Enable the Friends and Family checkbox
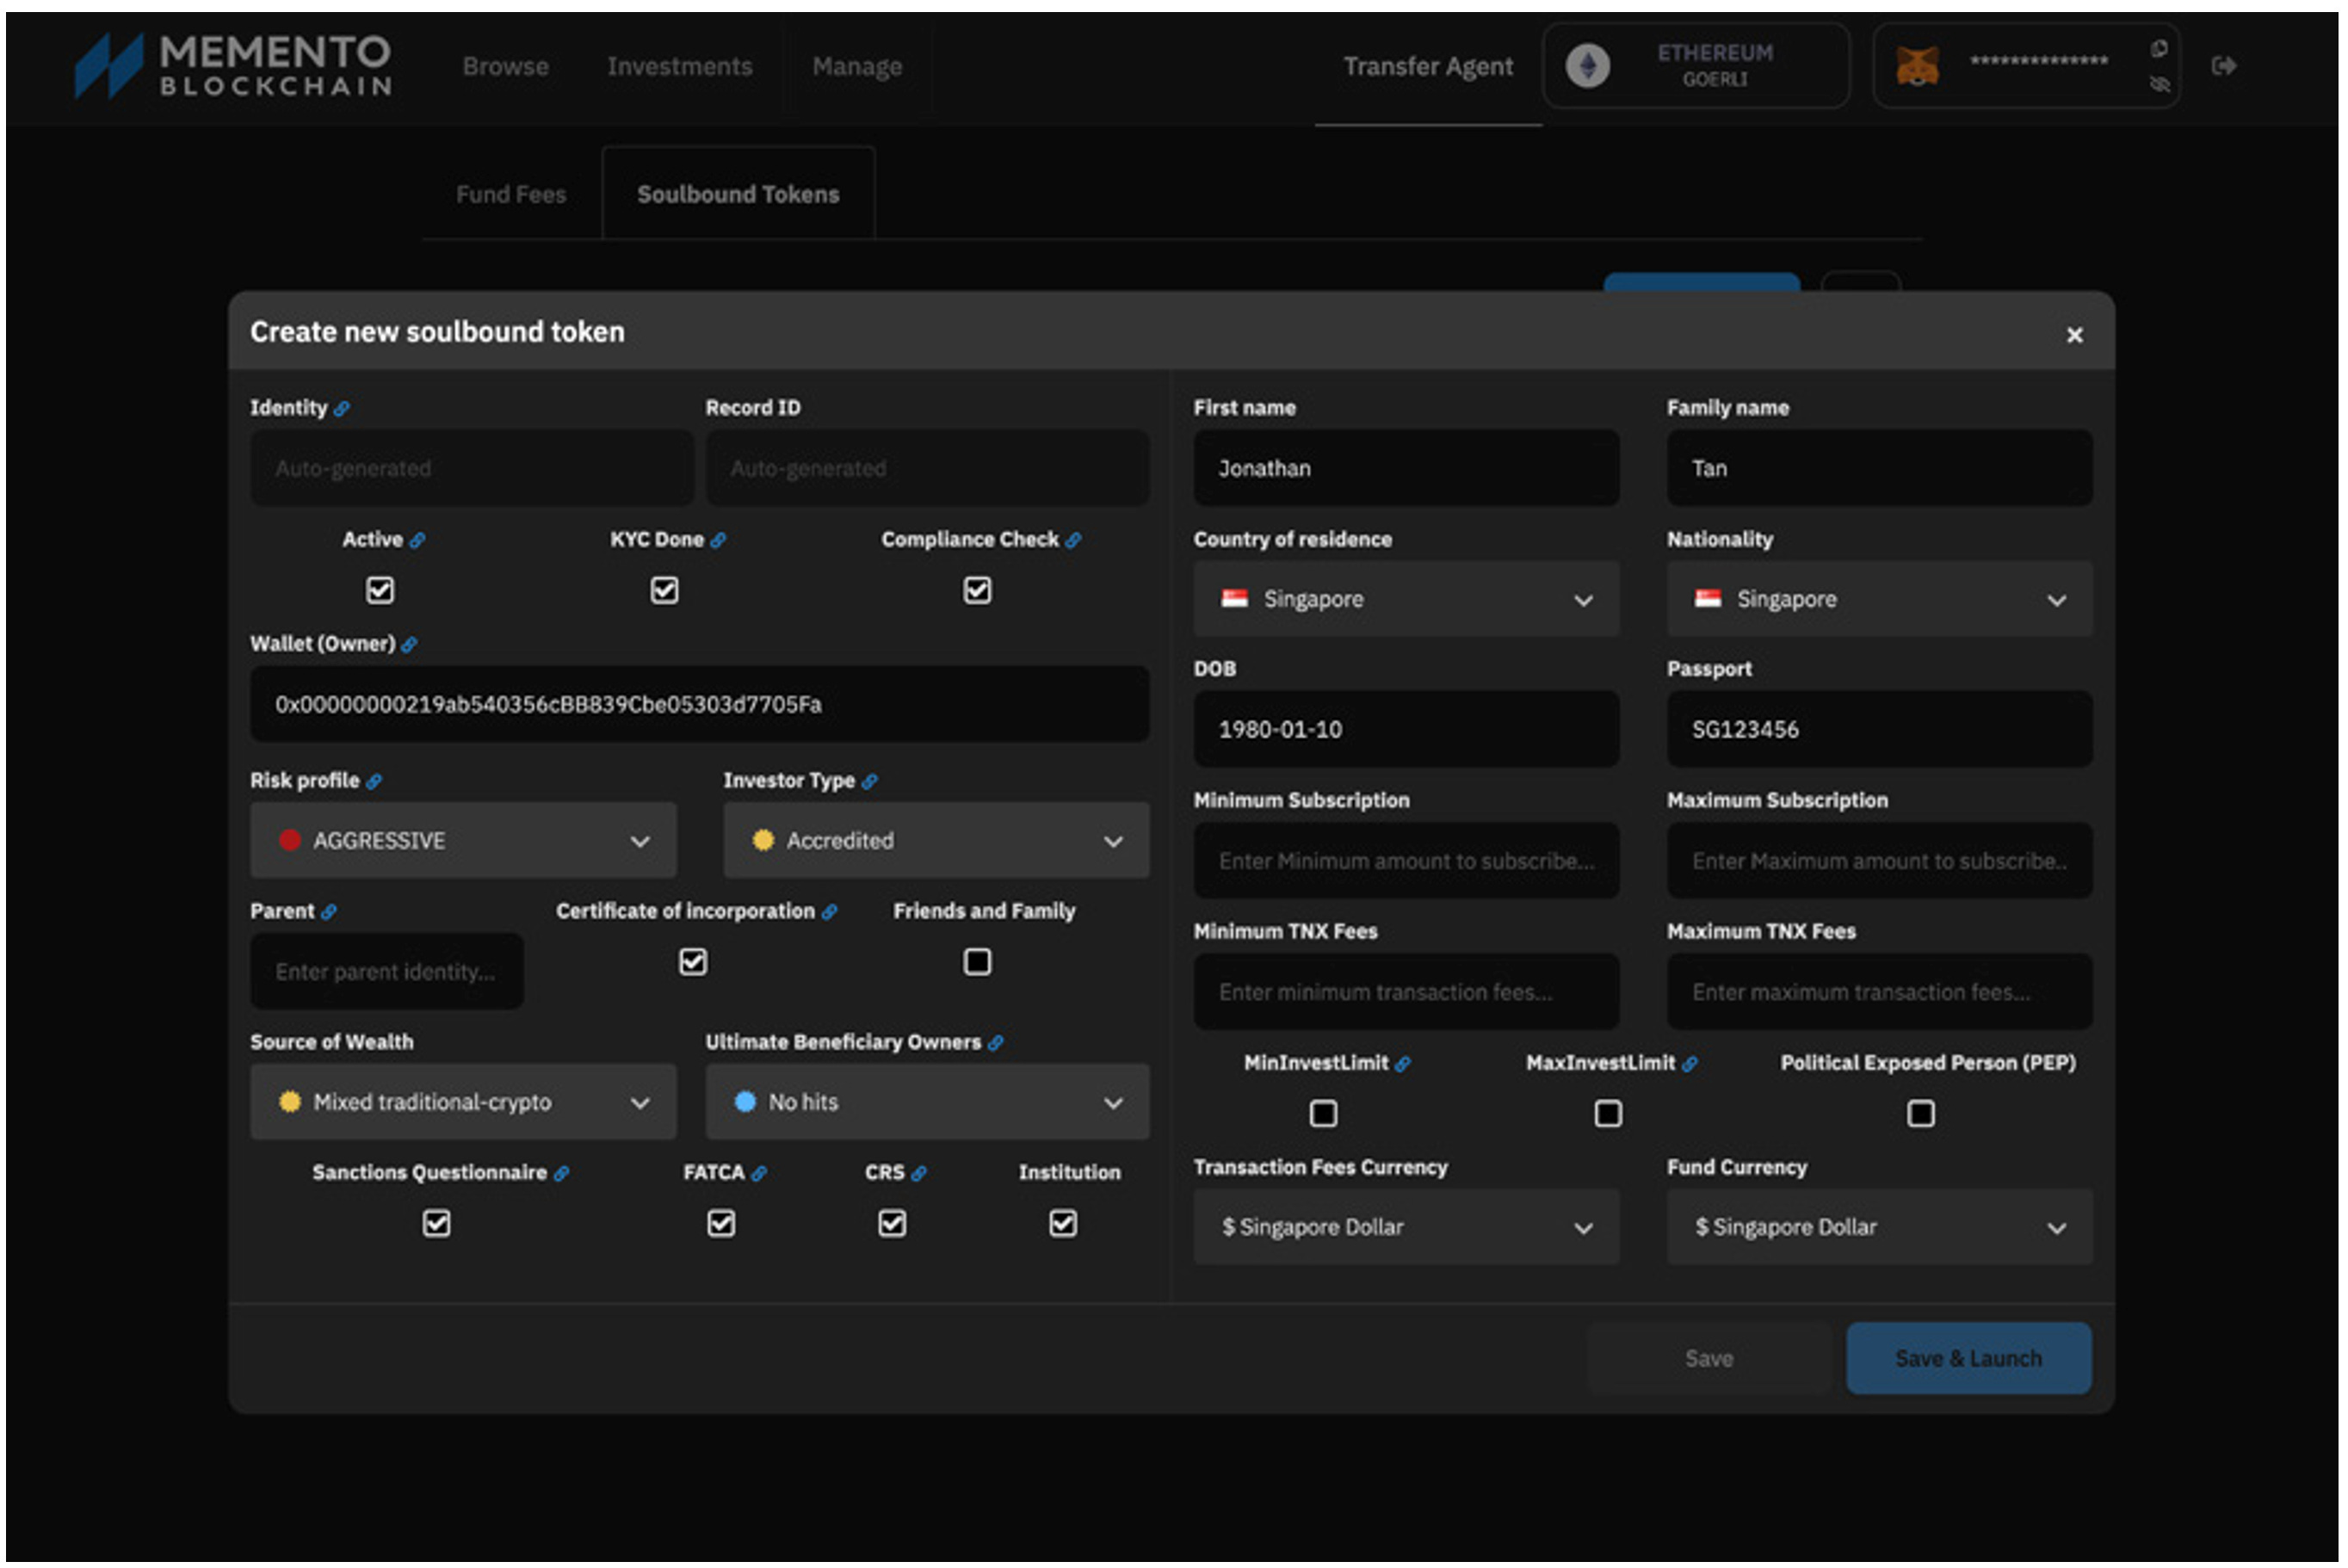The height and width of the screenshot is (1568, 2348). (977, 962)
